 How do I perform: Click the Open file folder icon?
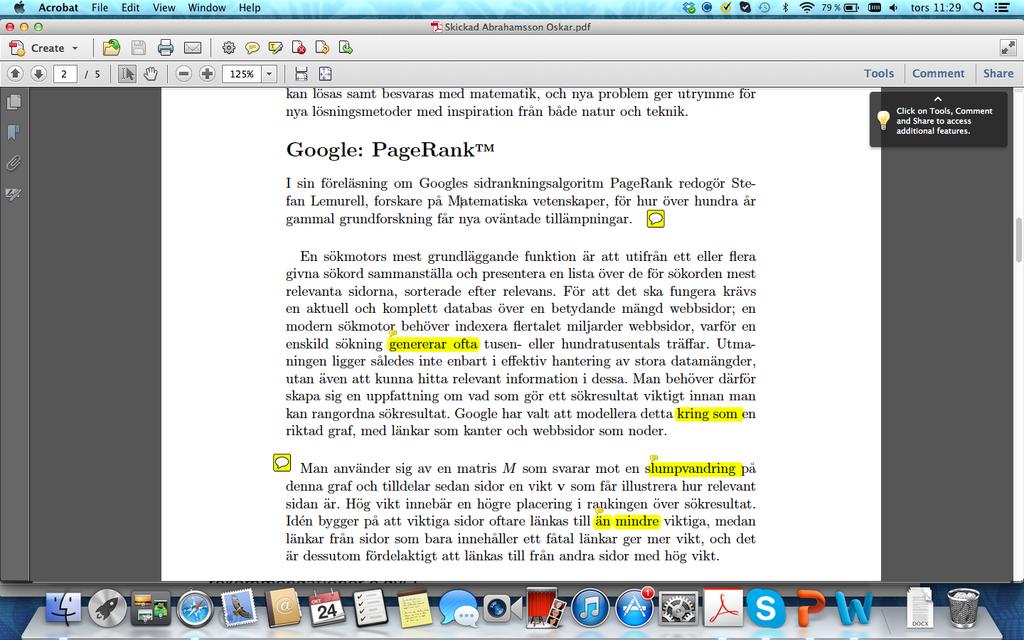click(x=112, y=48)
